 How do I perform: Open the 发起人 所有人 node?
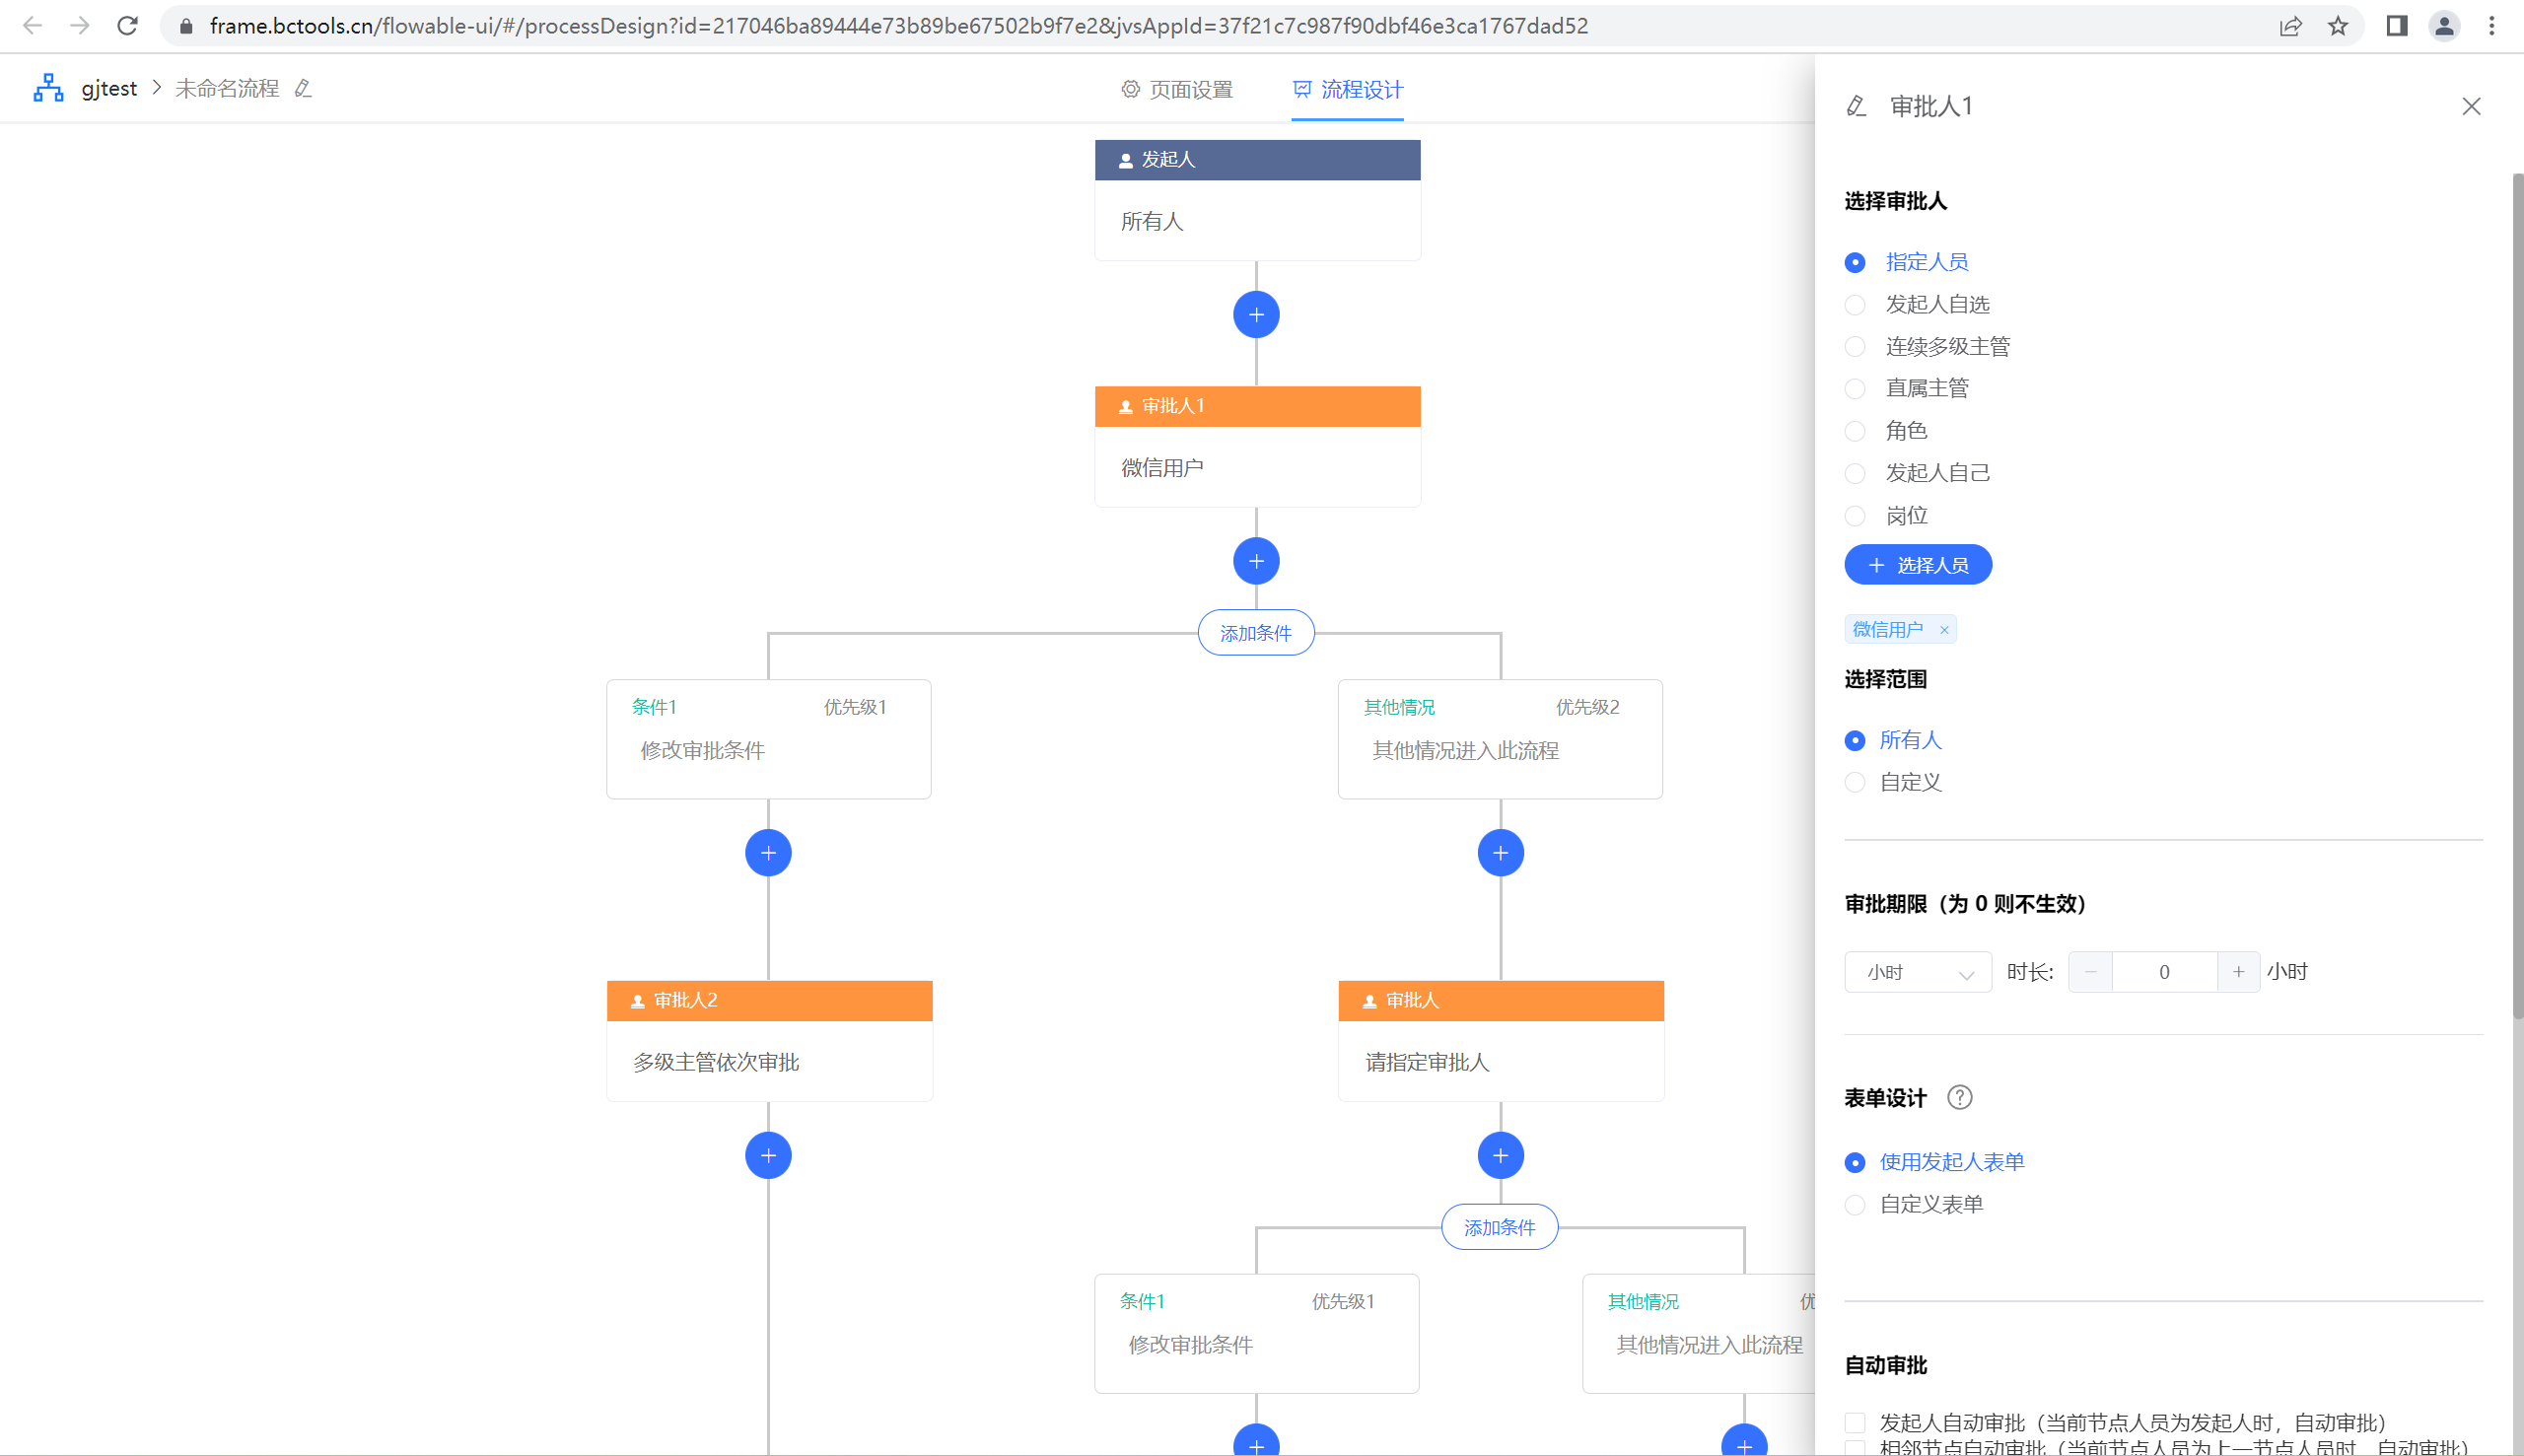pyautogui.click(x=1257, y=200)
